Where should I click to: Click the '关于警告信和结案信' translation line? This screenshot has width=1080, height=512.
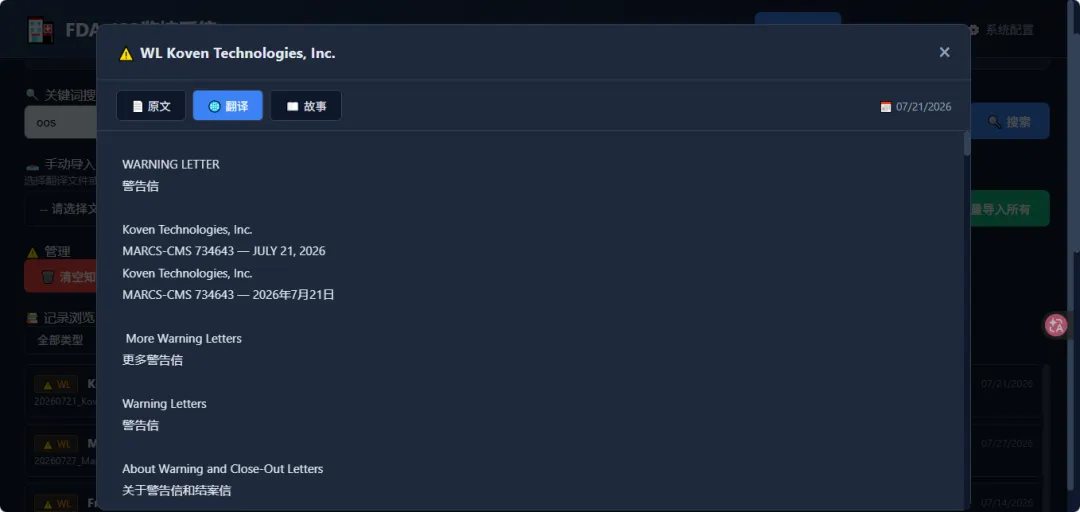[x=176, y=490]
